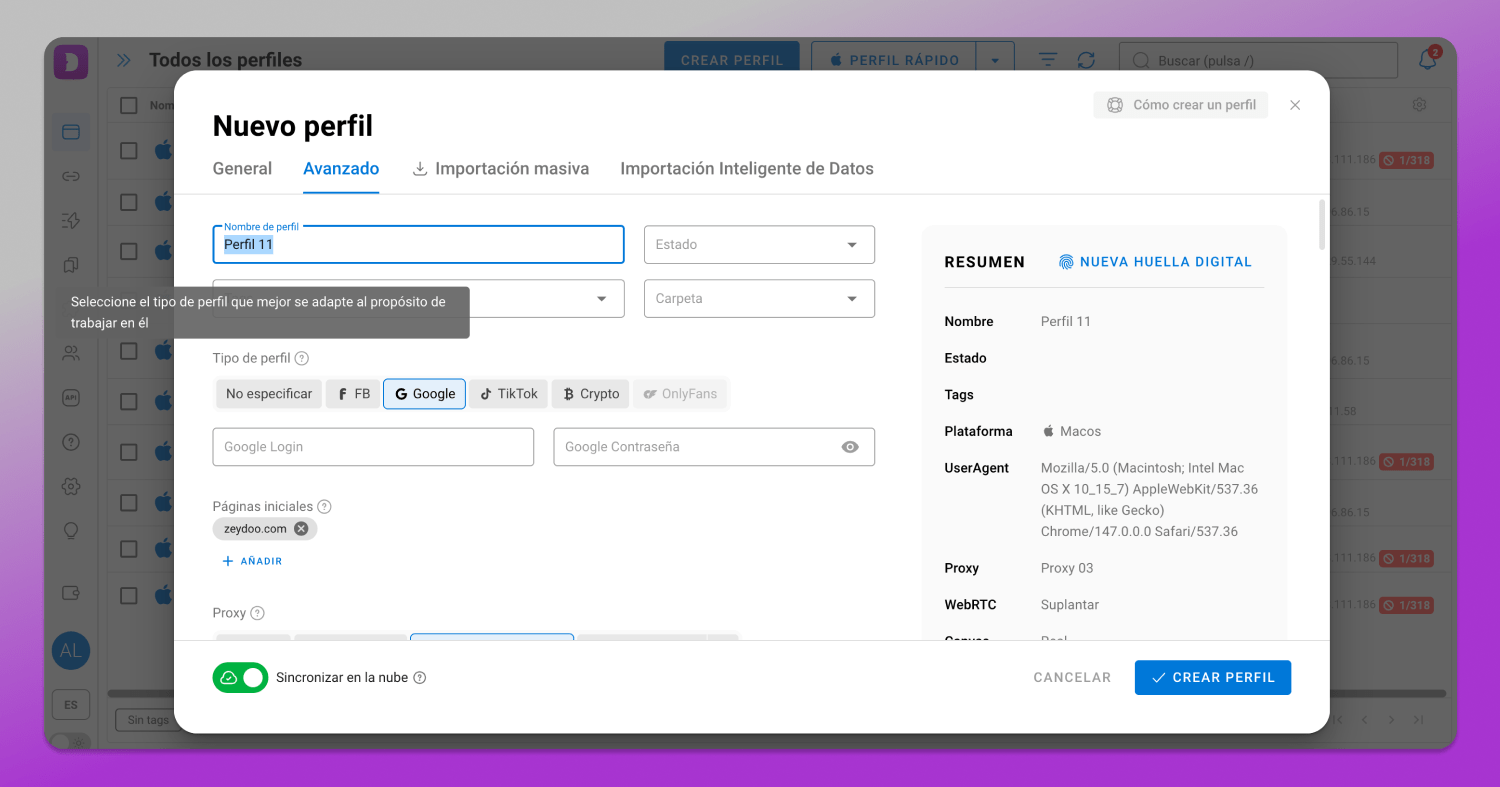Switch to the General tab

click(x=242, y=169)
